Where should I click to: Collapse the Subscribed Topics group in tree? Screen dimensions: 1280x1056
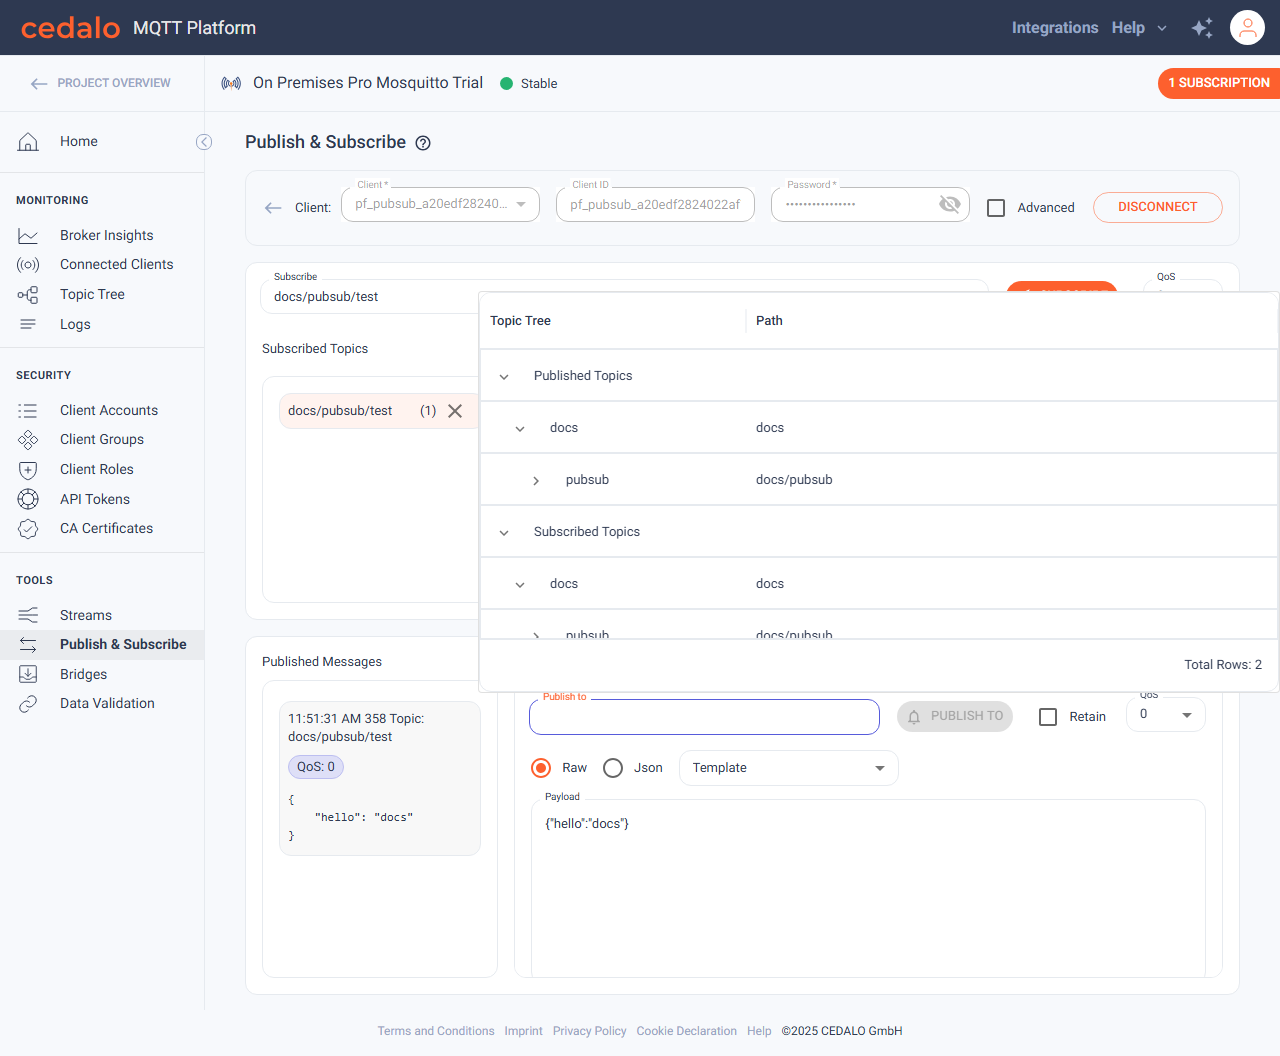pos(504,533)
